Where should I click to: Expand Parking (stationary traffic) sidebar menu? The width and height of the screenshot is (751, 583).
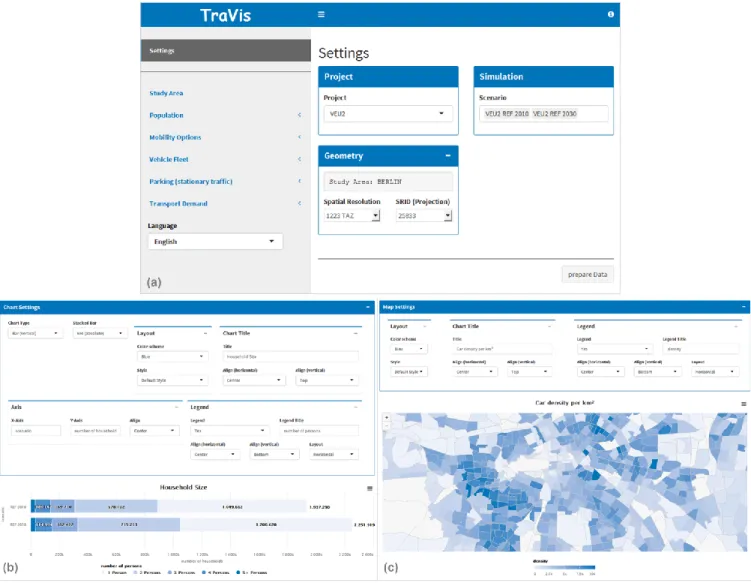[x=226, y=181]
